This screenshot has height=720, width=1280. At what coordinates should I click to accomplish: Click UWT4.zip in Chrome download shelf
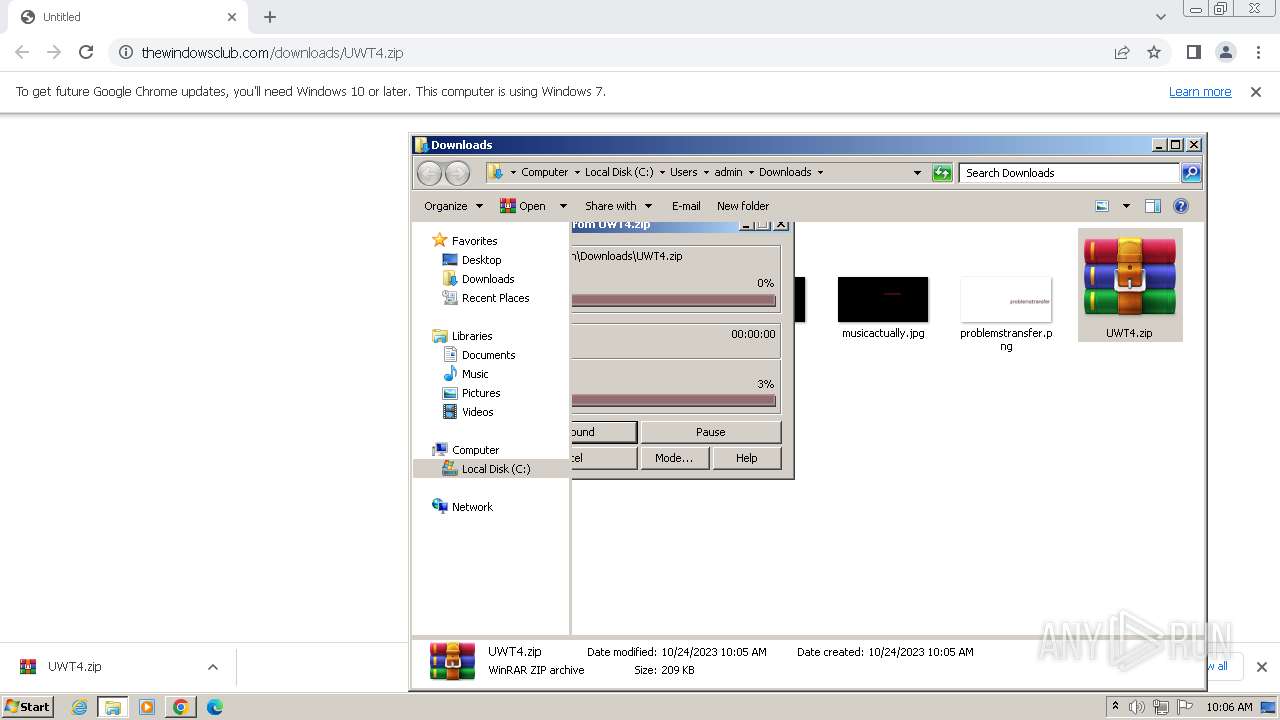click(x=74, y=667)
